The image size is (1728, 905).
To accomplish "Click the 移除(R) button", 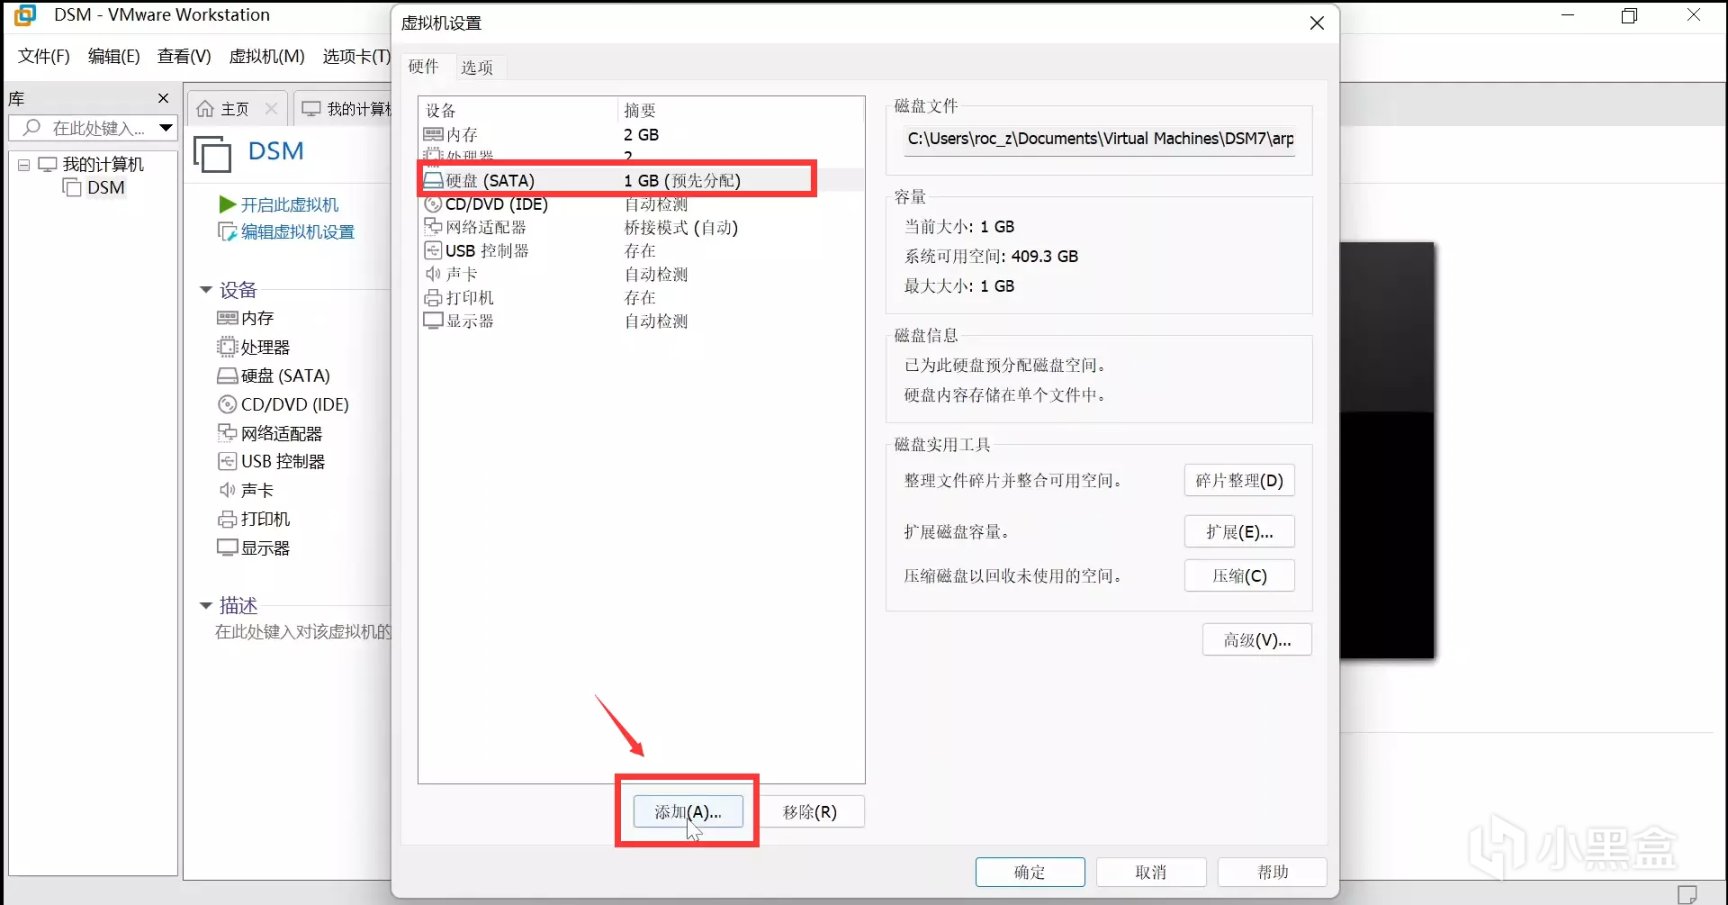I will tap(810, 812).
